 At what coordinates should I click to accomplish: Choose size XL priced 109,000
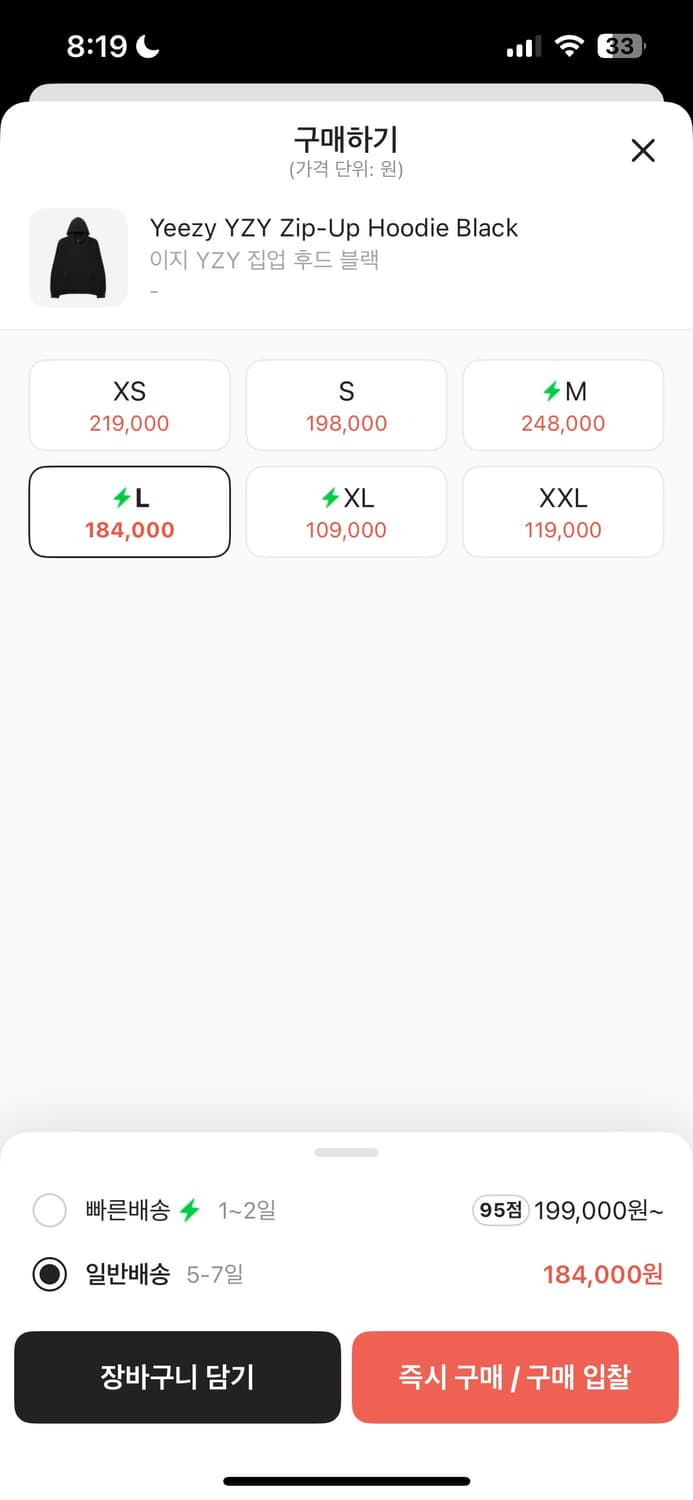click(346, 512)
